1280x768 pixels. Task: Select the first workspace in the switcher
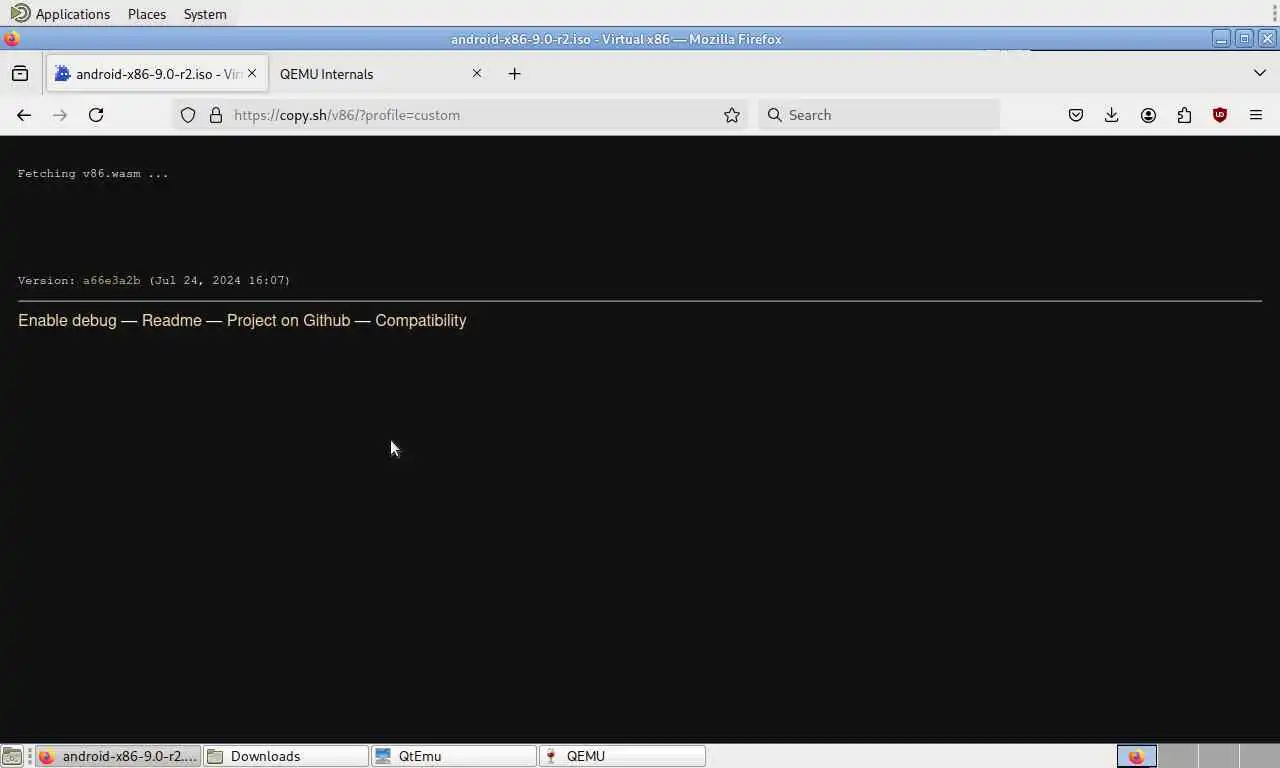click(1137, 756)
